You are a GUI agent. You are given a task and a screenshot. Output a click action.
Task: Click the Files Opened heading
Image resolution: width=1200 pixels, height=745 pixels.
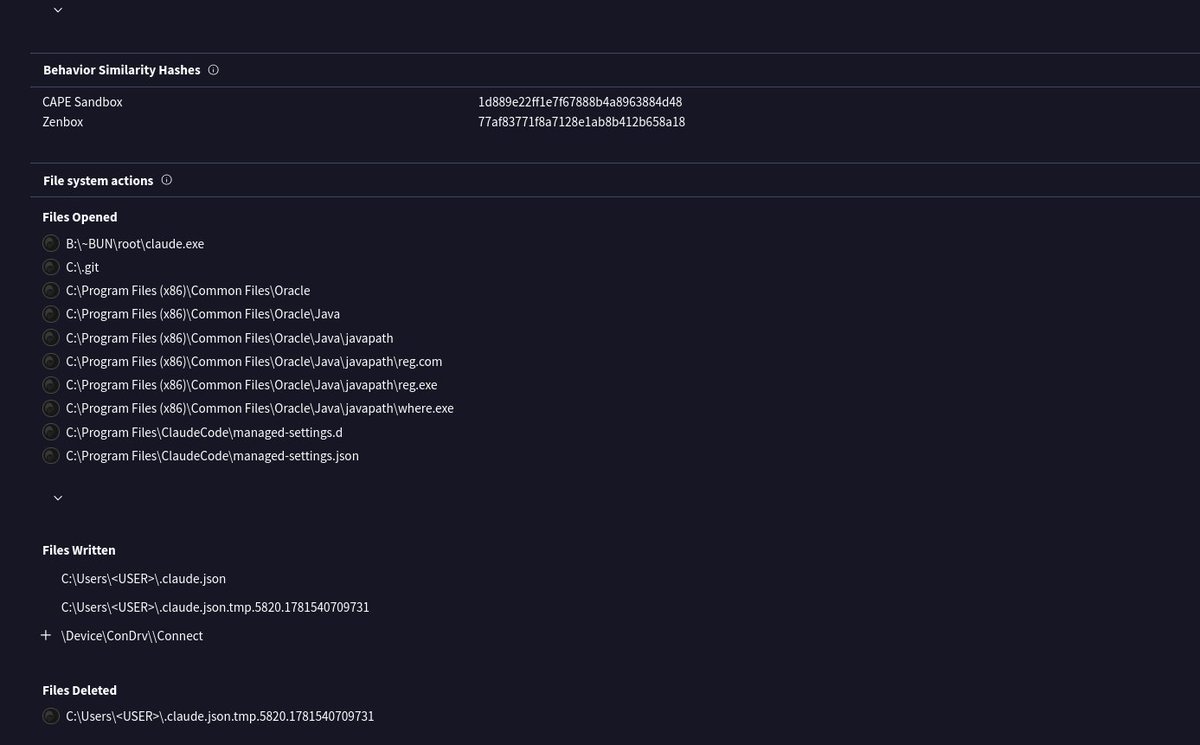tap(80, 217)
